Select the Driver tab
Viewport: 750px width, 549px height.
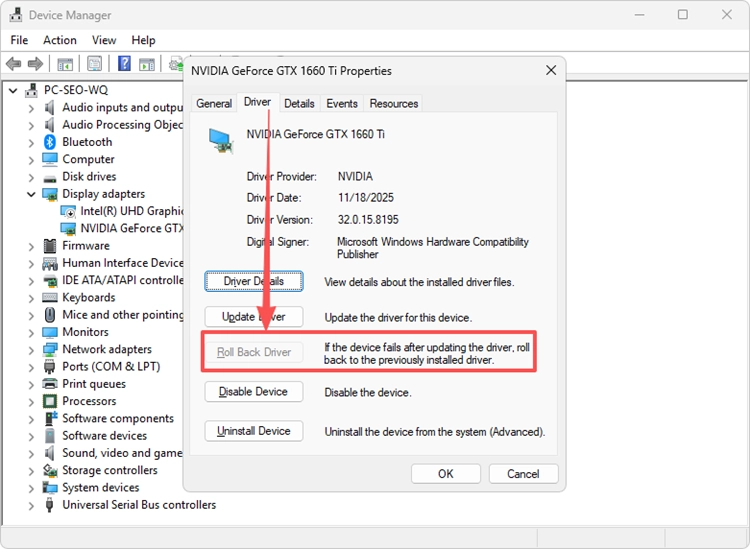[257, 102]
